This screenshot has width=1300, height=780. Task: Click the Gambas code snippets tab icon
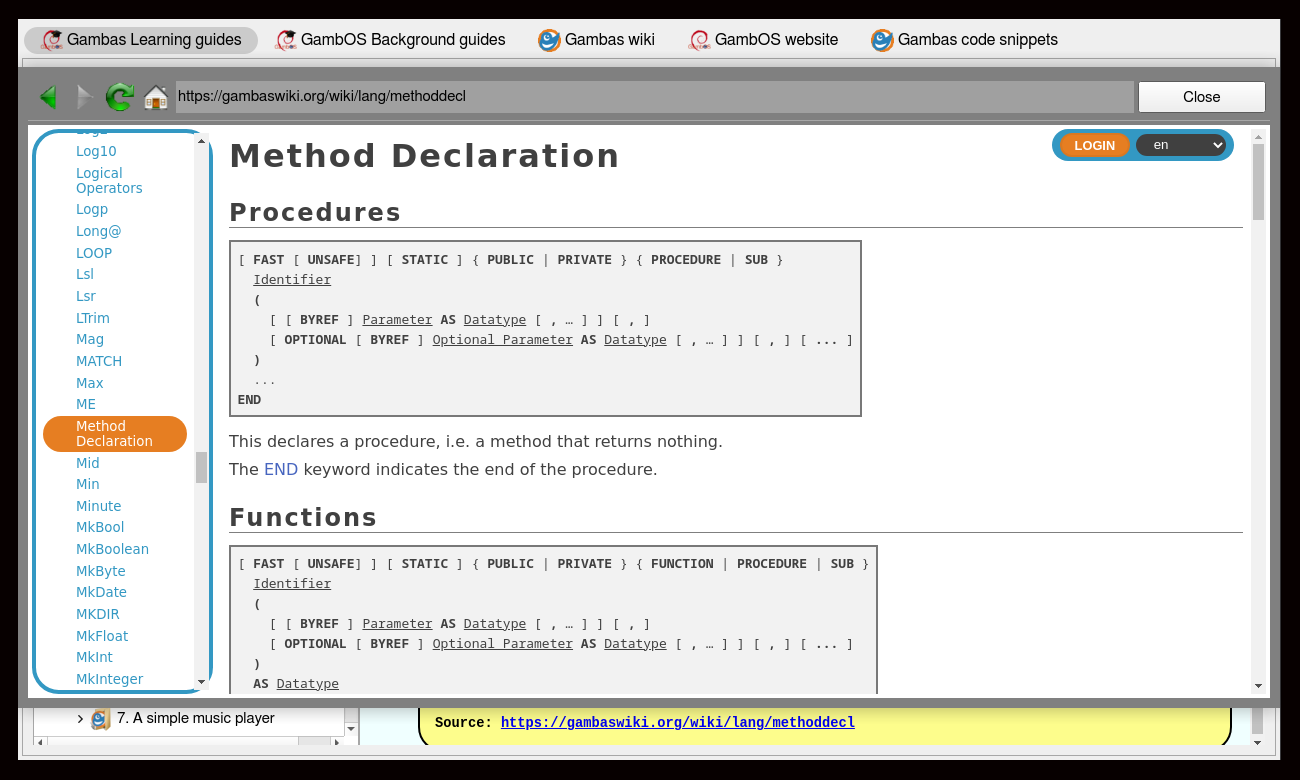point(882,40)
